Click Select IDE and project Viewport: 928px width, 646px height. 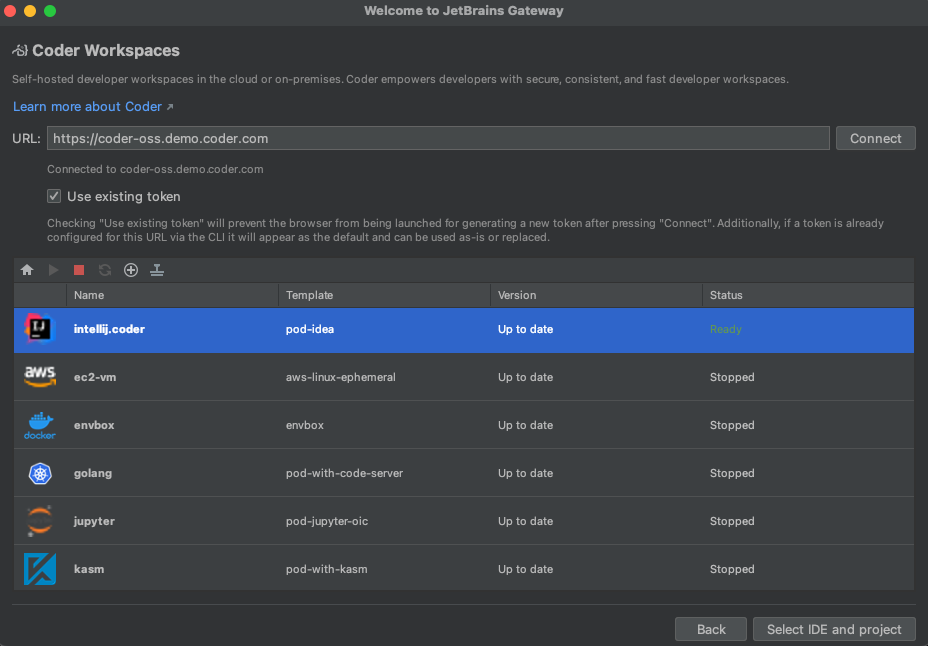point(834,629)
